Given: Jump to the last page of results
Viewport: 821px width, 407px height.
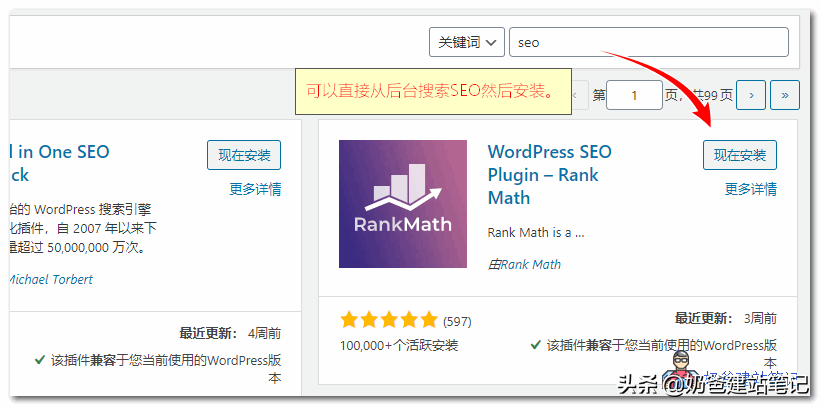Looking at the screenshot, I should pos(785,95).
